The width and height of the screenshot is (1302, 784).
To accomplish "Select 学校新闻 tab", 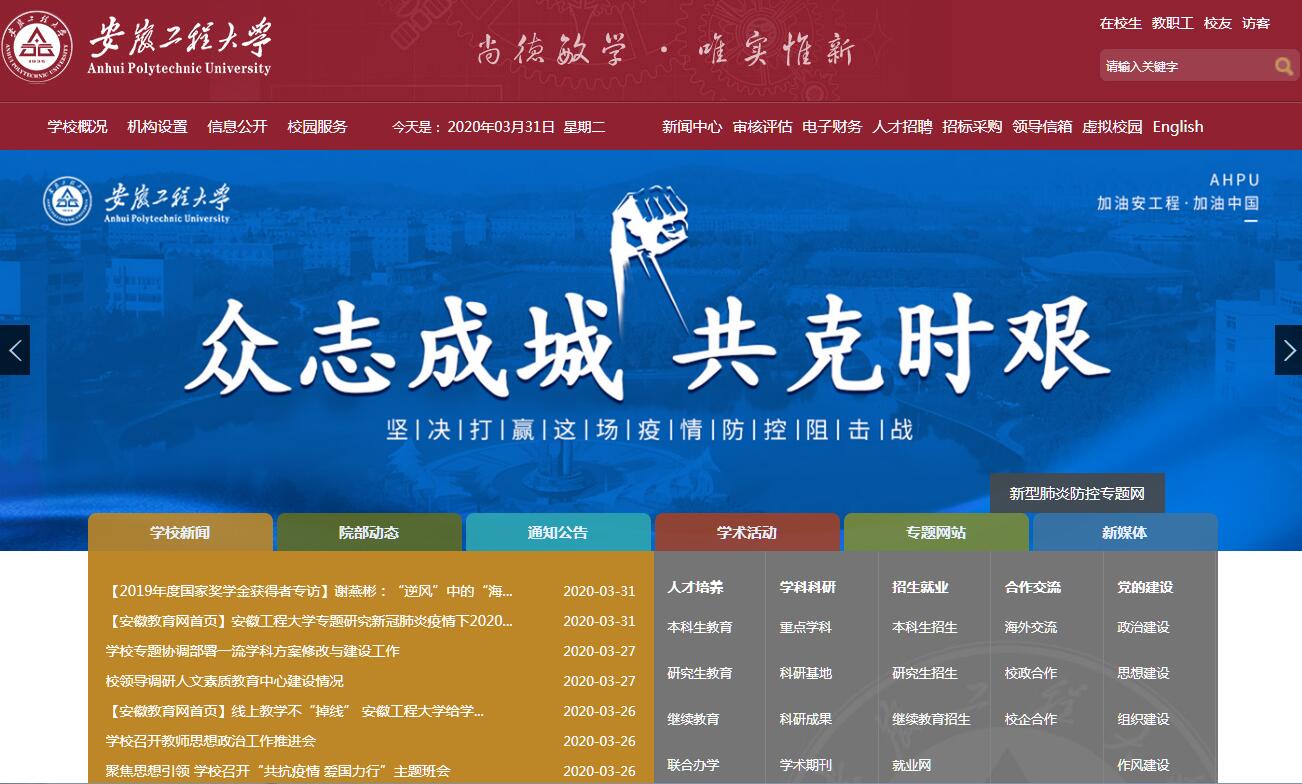I will coord(180,532).
